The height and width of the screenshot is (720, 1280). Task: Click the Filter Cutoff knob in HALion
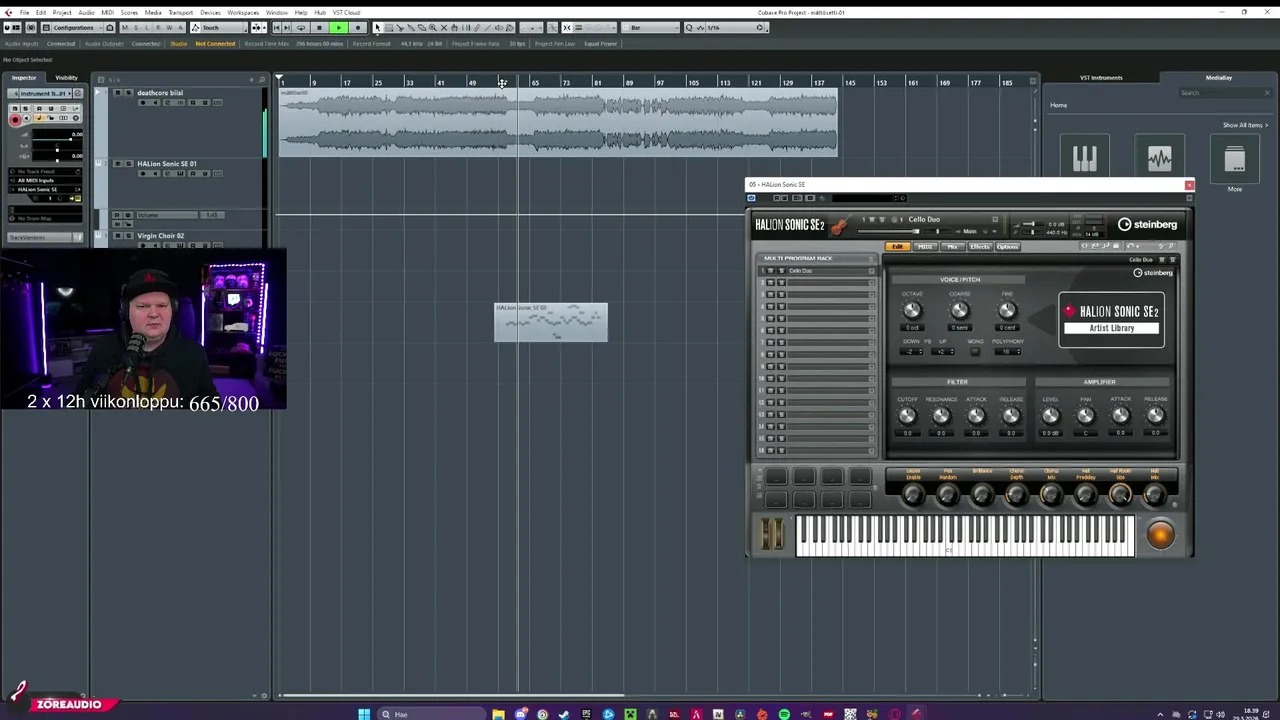click(907, 416)
